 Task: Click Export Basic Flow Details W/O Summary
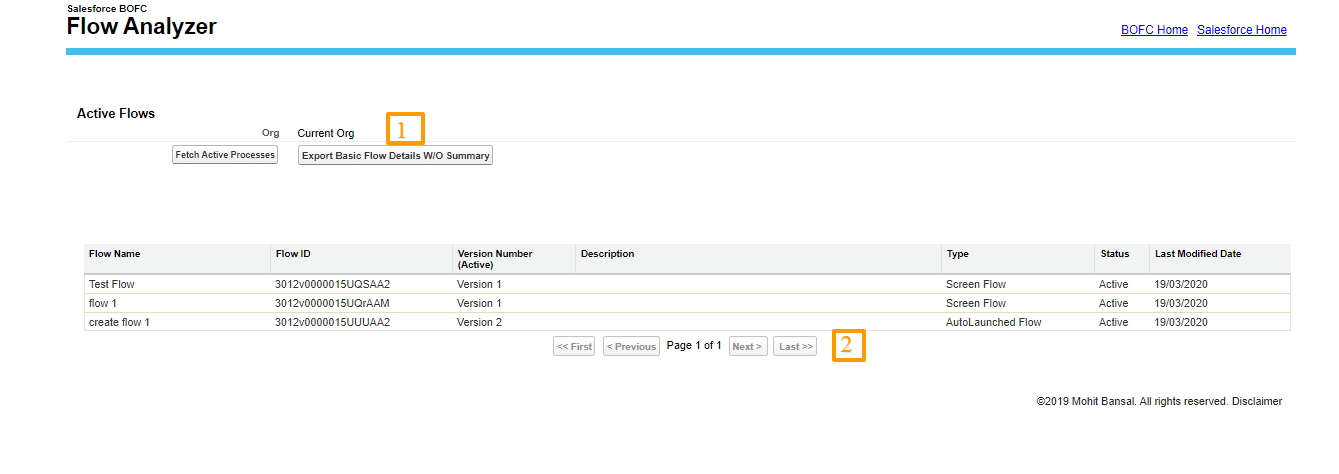coord(396,156)
